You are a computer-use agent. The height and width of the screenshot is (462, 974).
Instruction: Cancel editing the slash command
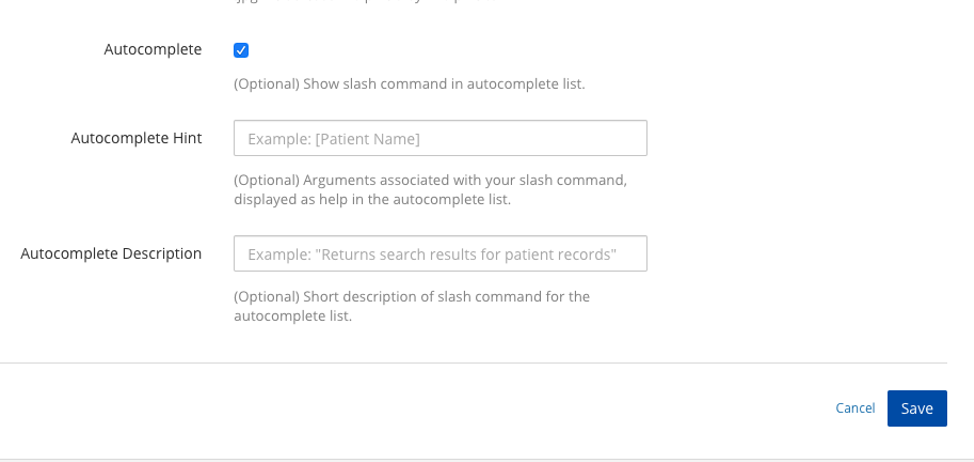855,408
